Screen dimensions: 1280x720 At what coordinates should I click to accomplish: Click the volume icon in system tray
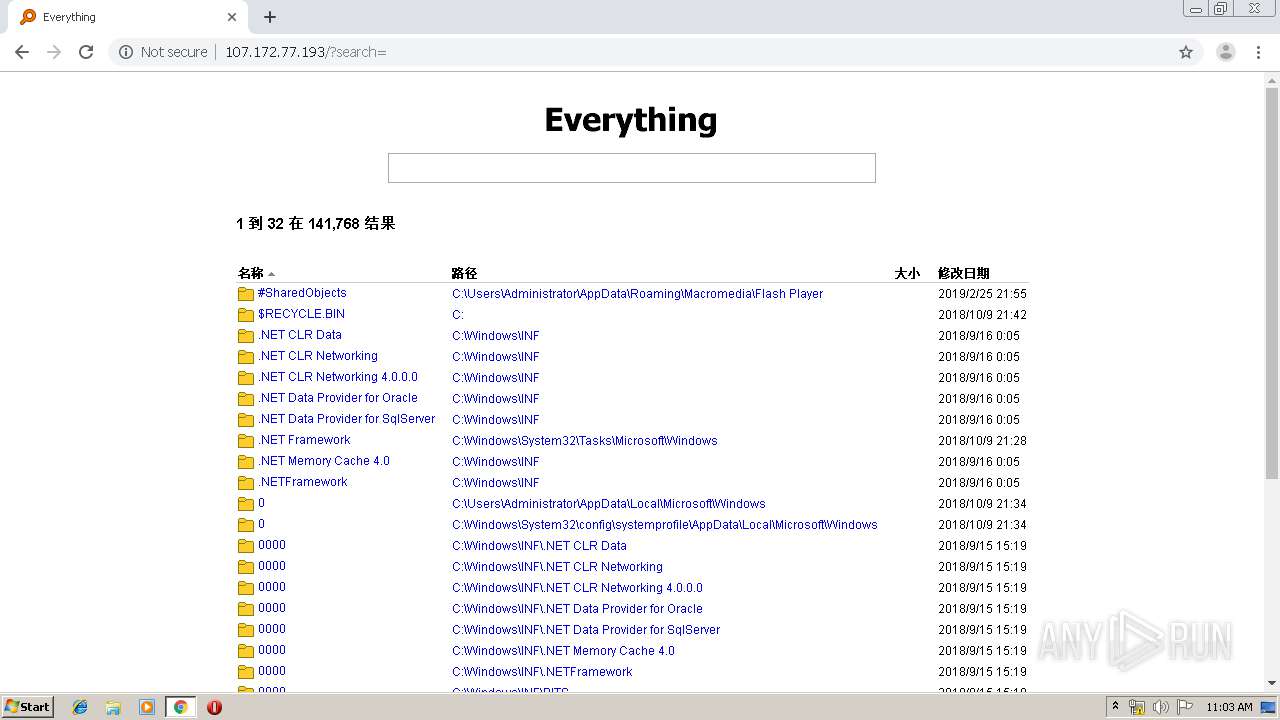[1160, 707]
